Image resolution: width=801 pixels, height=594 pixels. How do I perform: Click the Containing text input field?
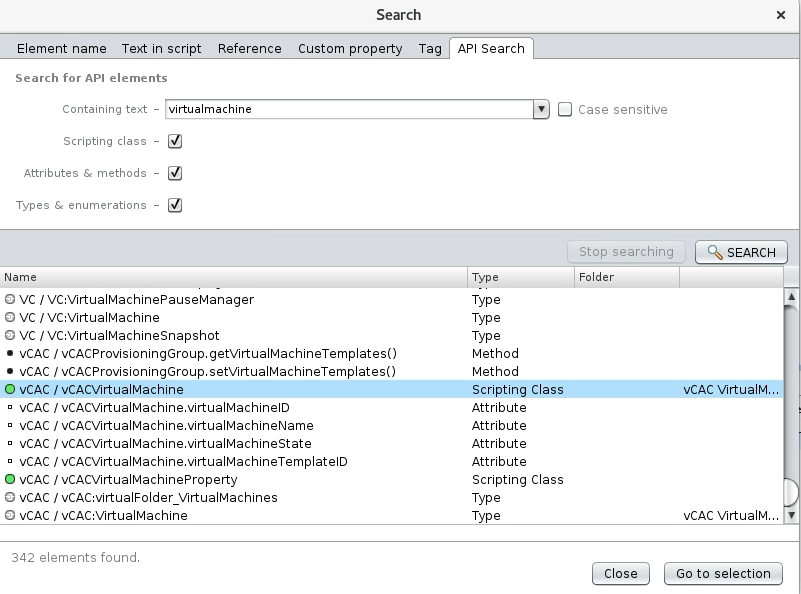point(349,109)
